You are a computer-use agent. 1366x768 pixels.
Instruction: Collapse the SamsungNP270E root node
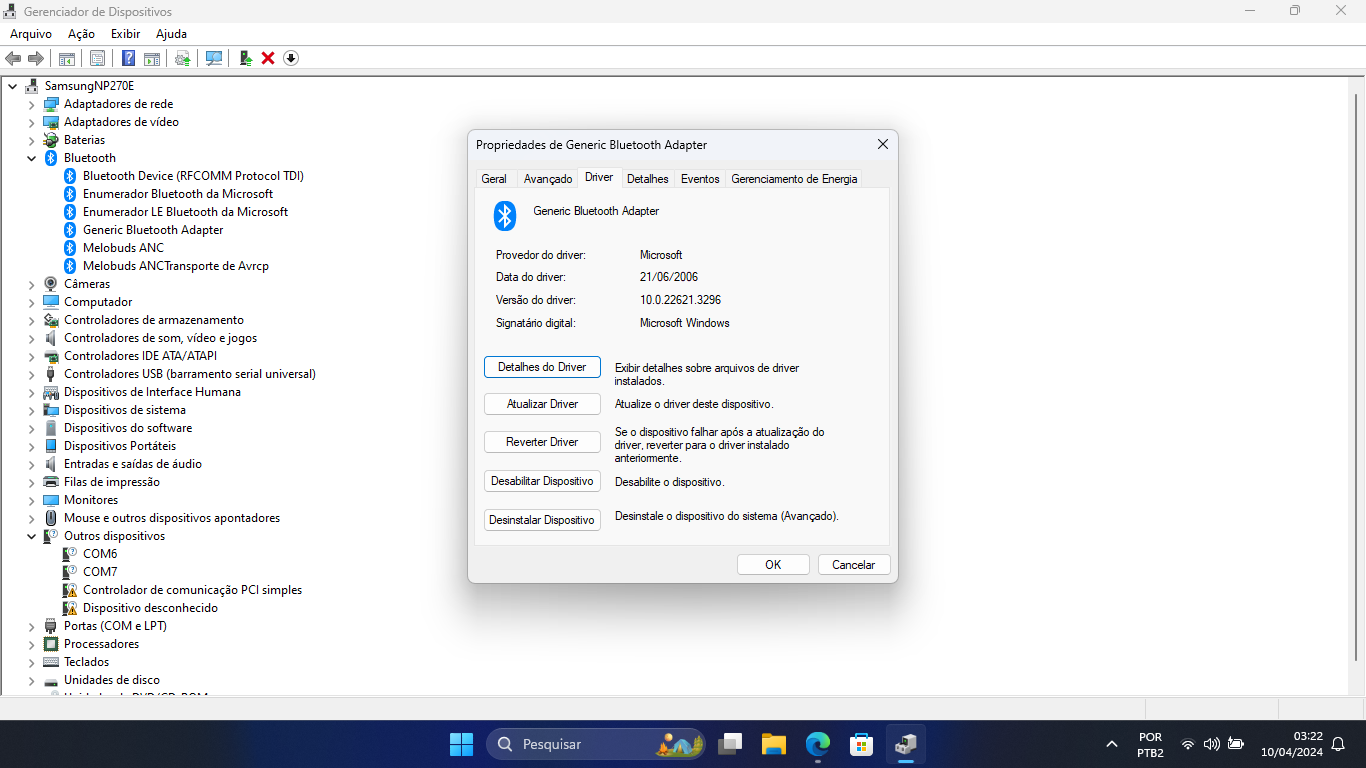[x=12, y=86]
